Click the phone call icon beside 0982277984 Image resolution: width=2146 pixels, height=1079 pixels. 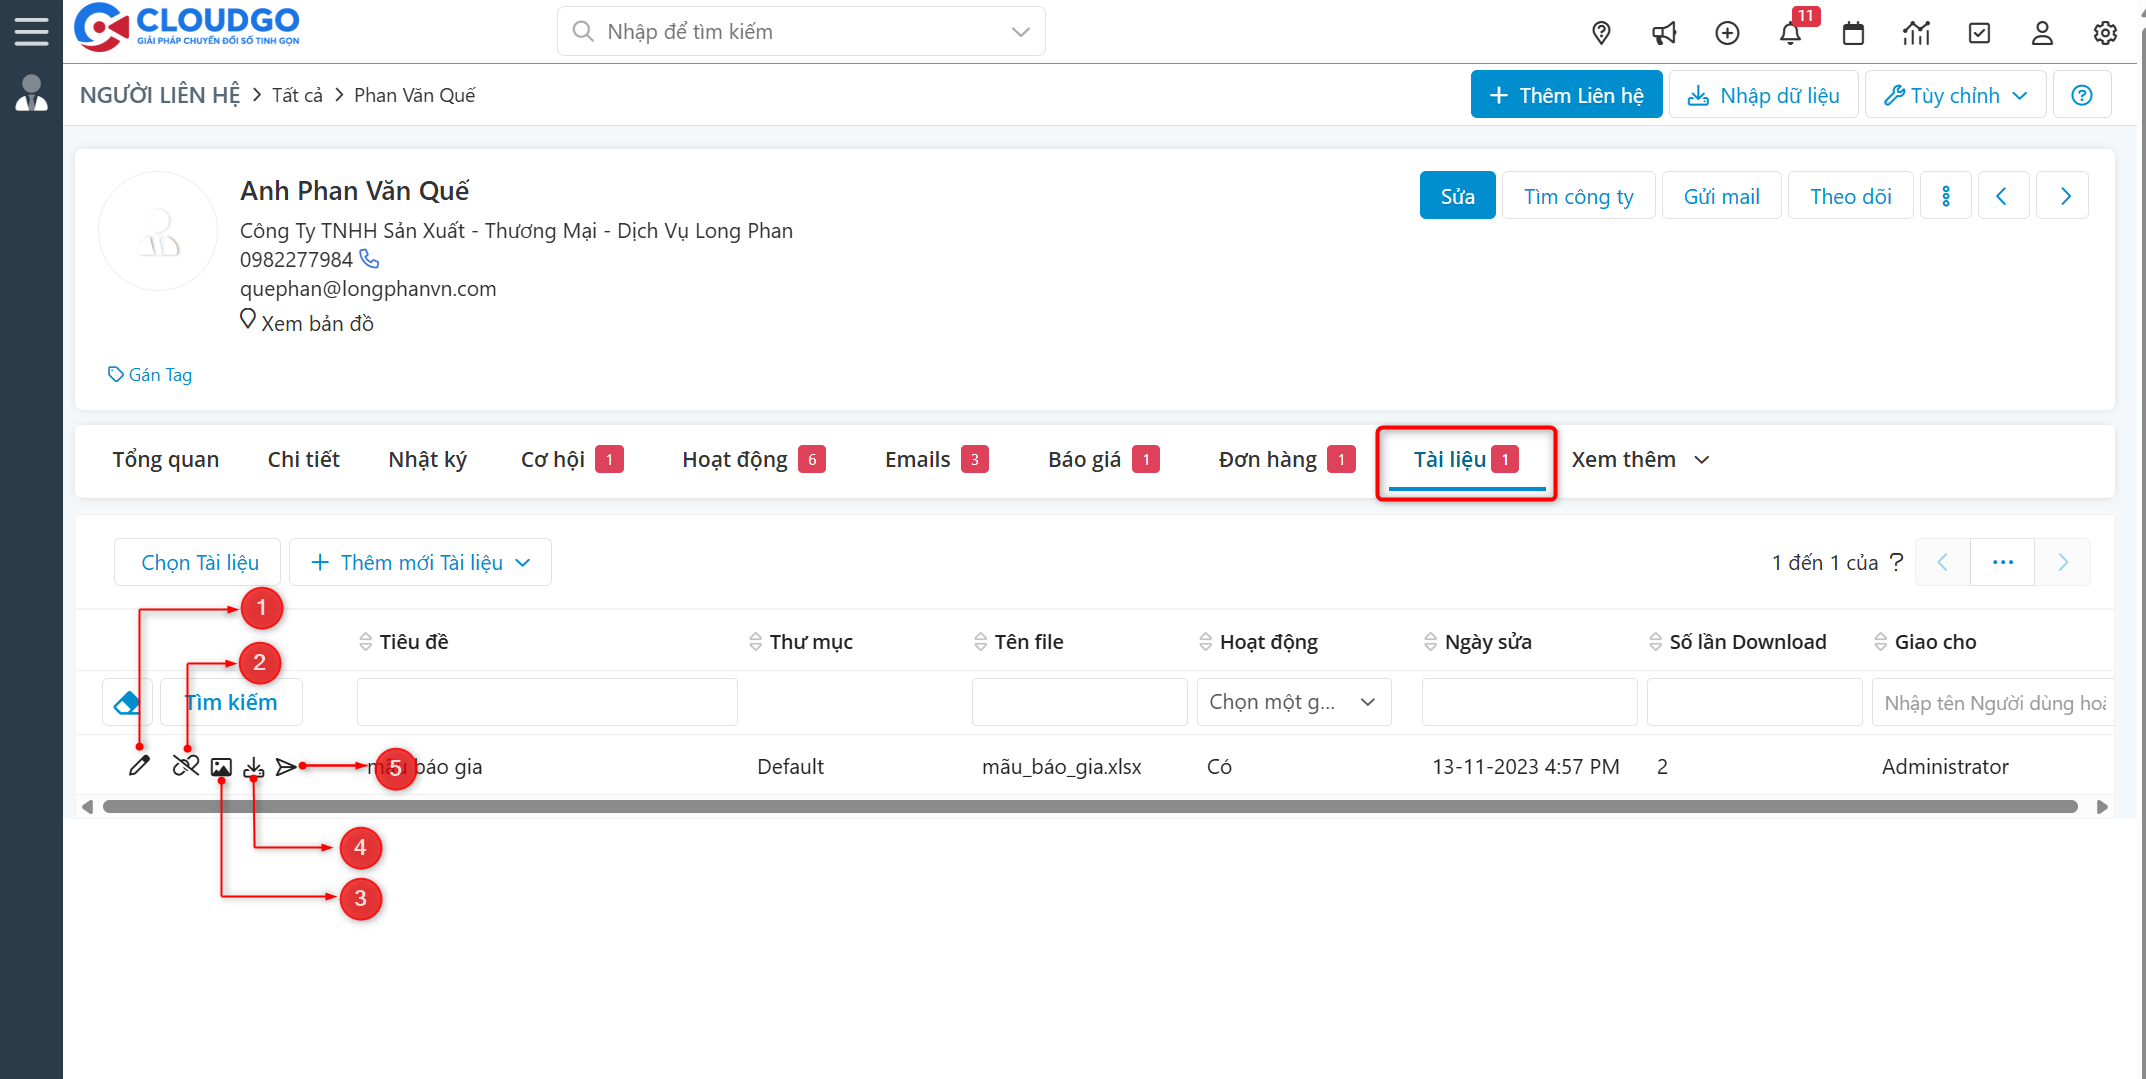tap(370, 259)
